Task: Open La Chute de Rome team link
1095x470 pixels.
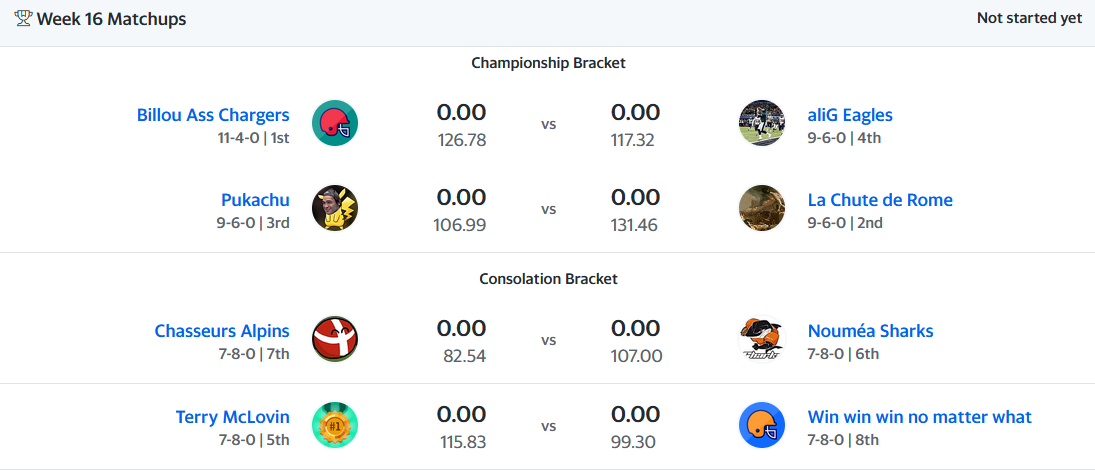Action: point(880,200)
